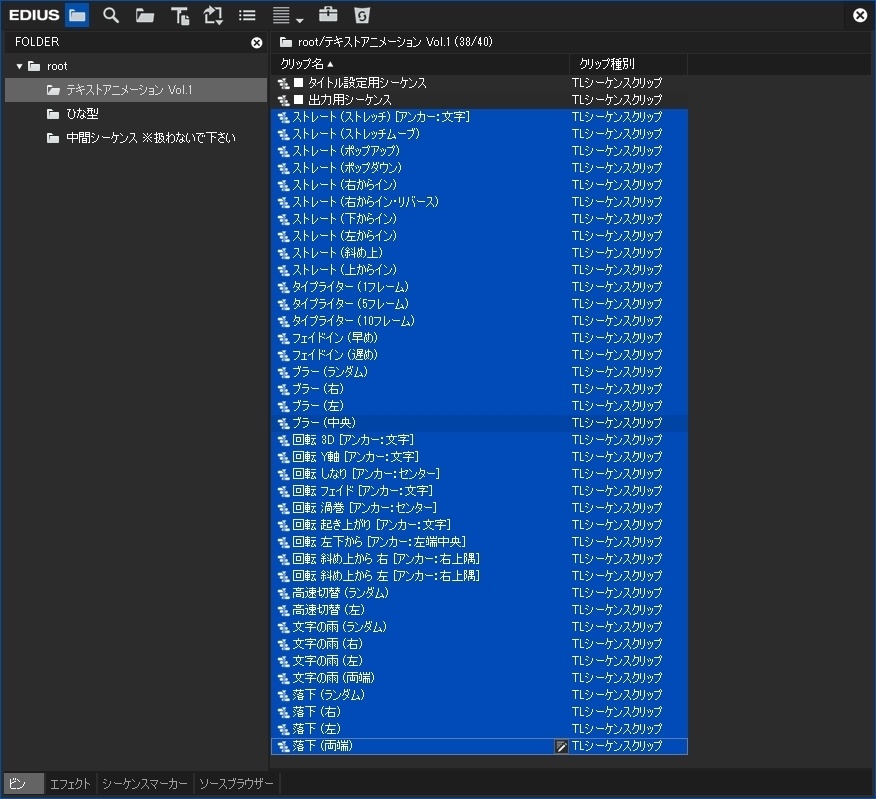
Task: Click the add clip (open file) icon
Action: point(145,16)
